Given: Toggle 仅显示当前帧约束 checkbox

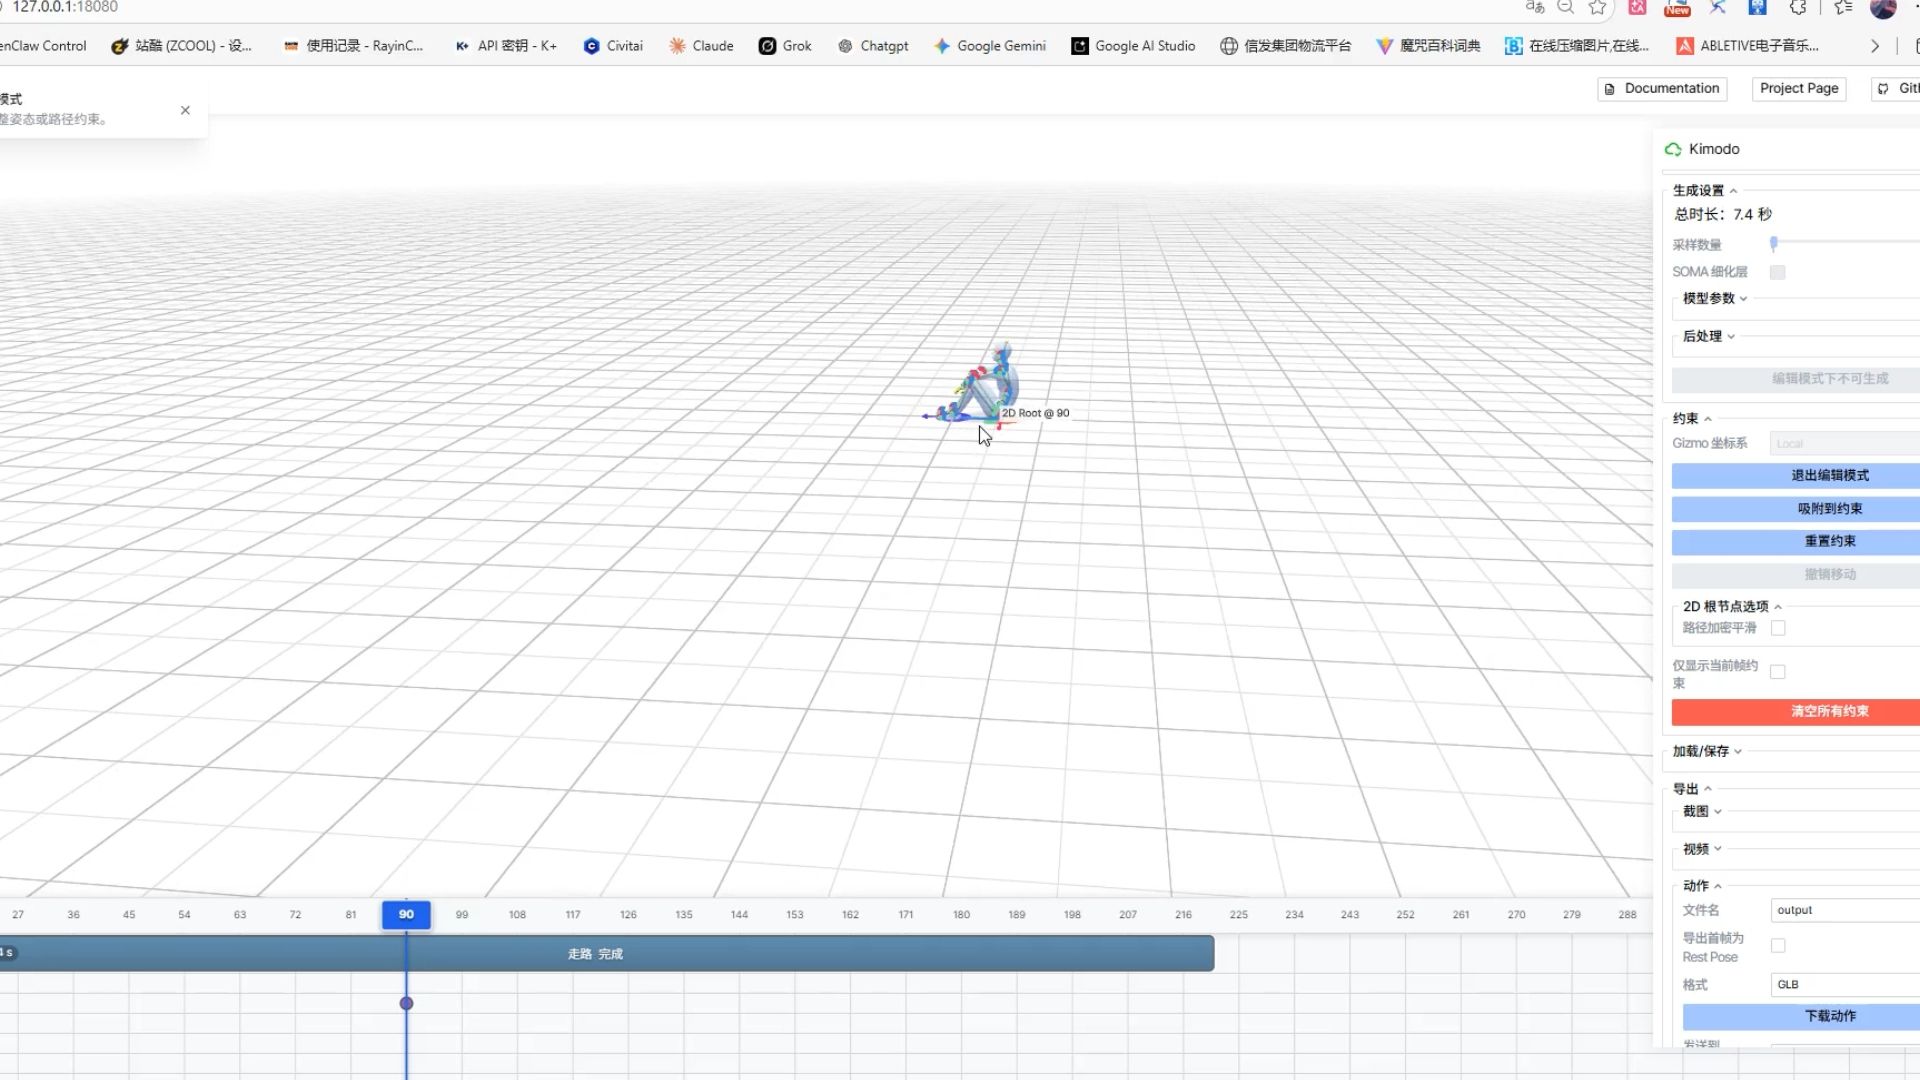Looking at the screenshot, I should [1777, 672].
